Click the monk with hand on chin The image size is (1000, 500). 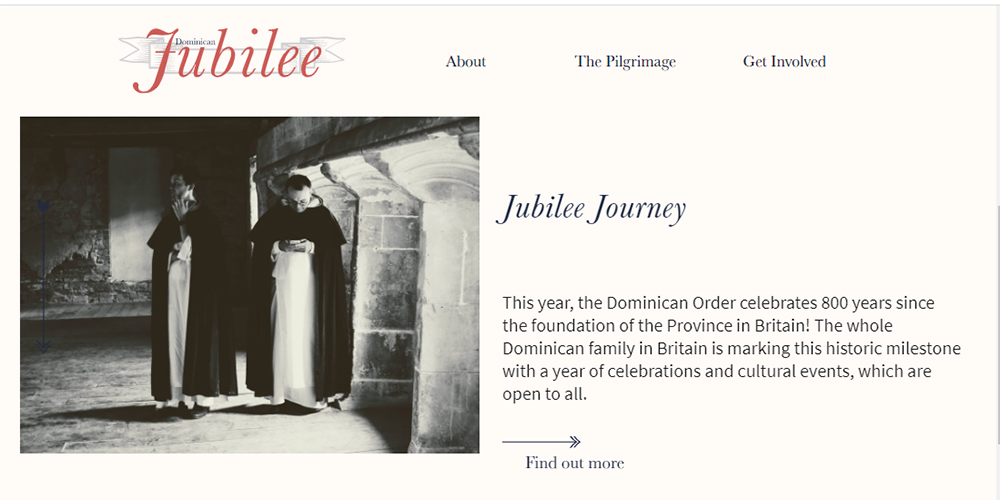point(186,287)
